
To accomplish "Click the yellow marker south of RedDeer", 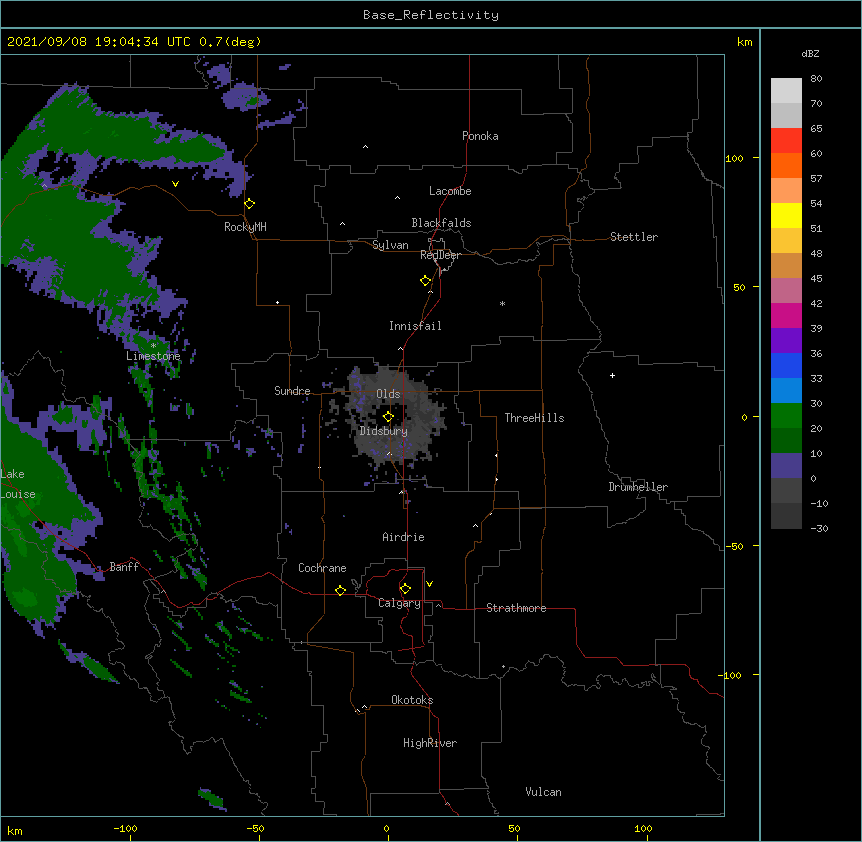I will pos(426,281).
